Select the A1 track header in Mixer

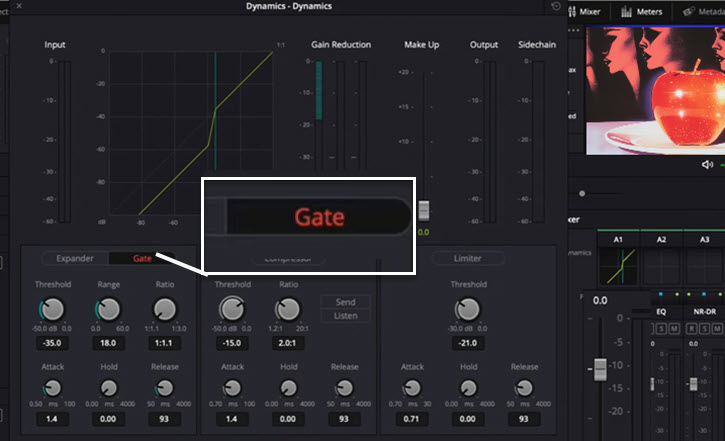618,239
